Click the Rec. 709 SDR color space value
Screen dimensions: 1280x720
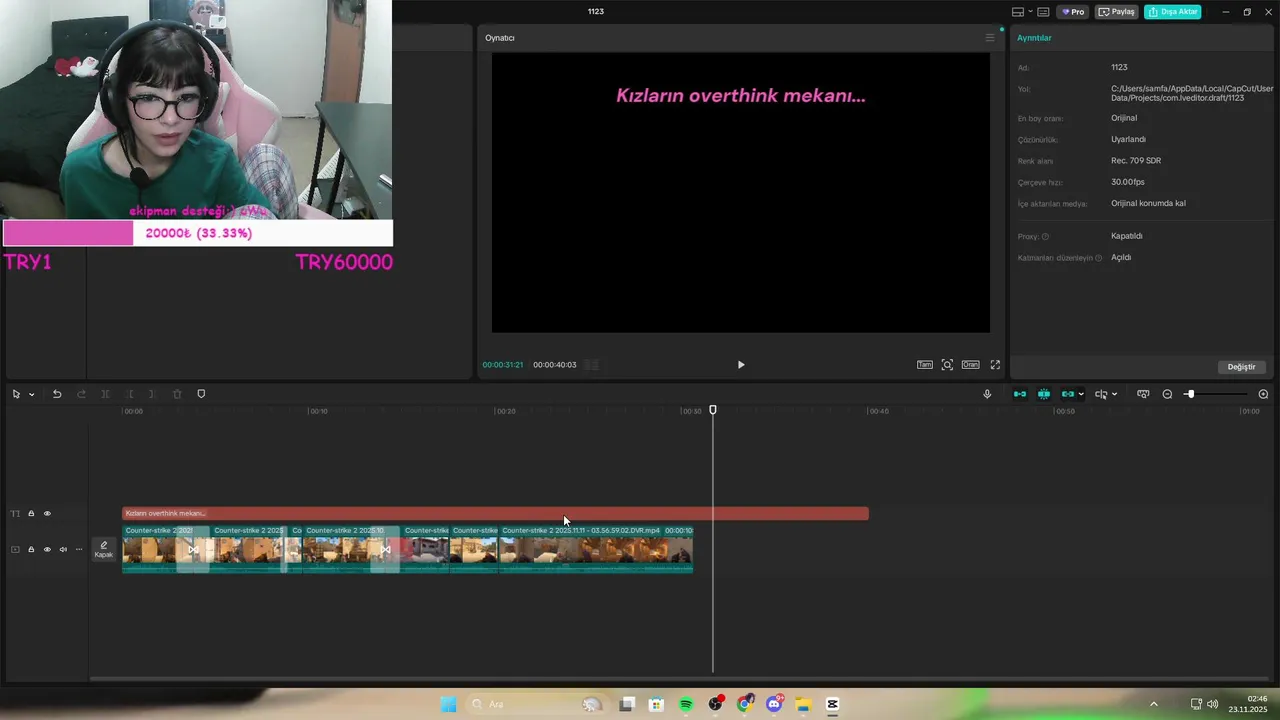(x=1136, y=161)
